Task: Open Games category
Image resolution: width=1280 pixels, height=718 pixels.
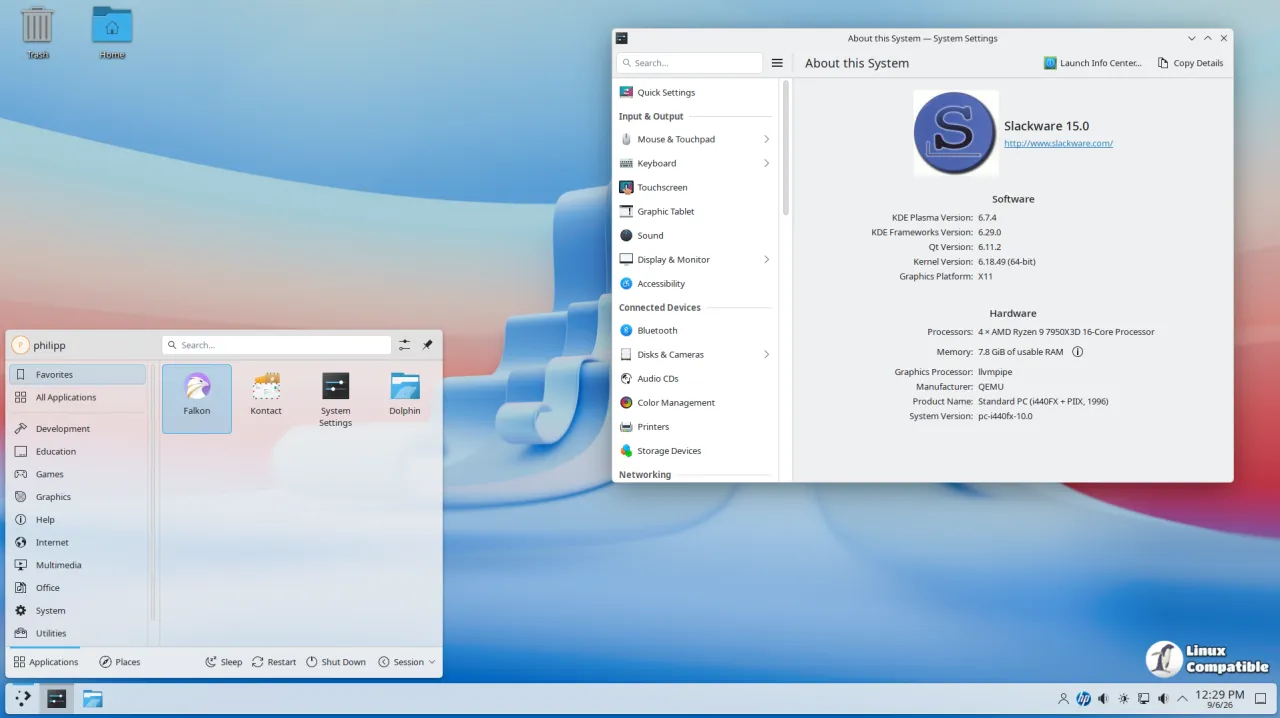Action: pyautogui.click(x=78, y=474)
